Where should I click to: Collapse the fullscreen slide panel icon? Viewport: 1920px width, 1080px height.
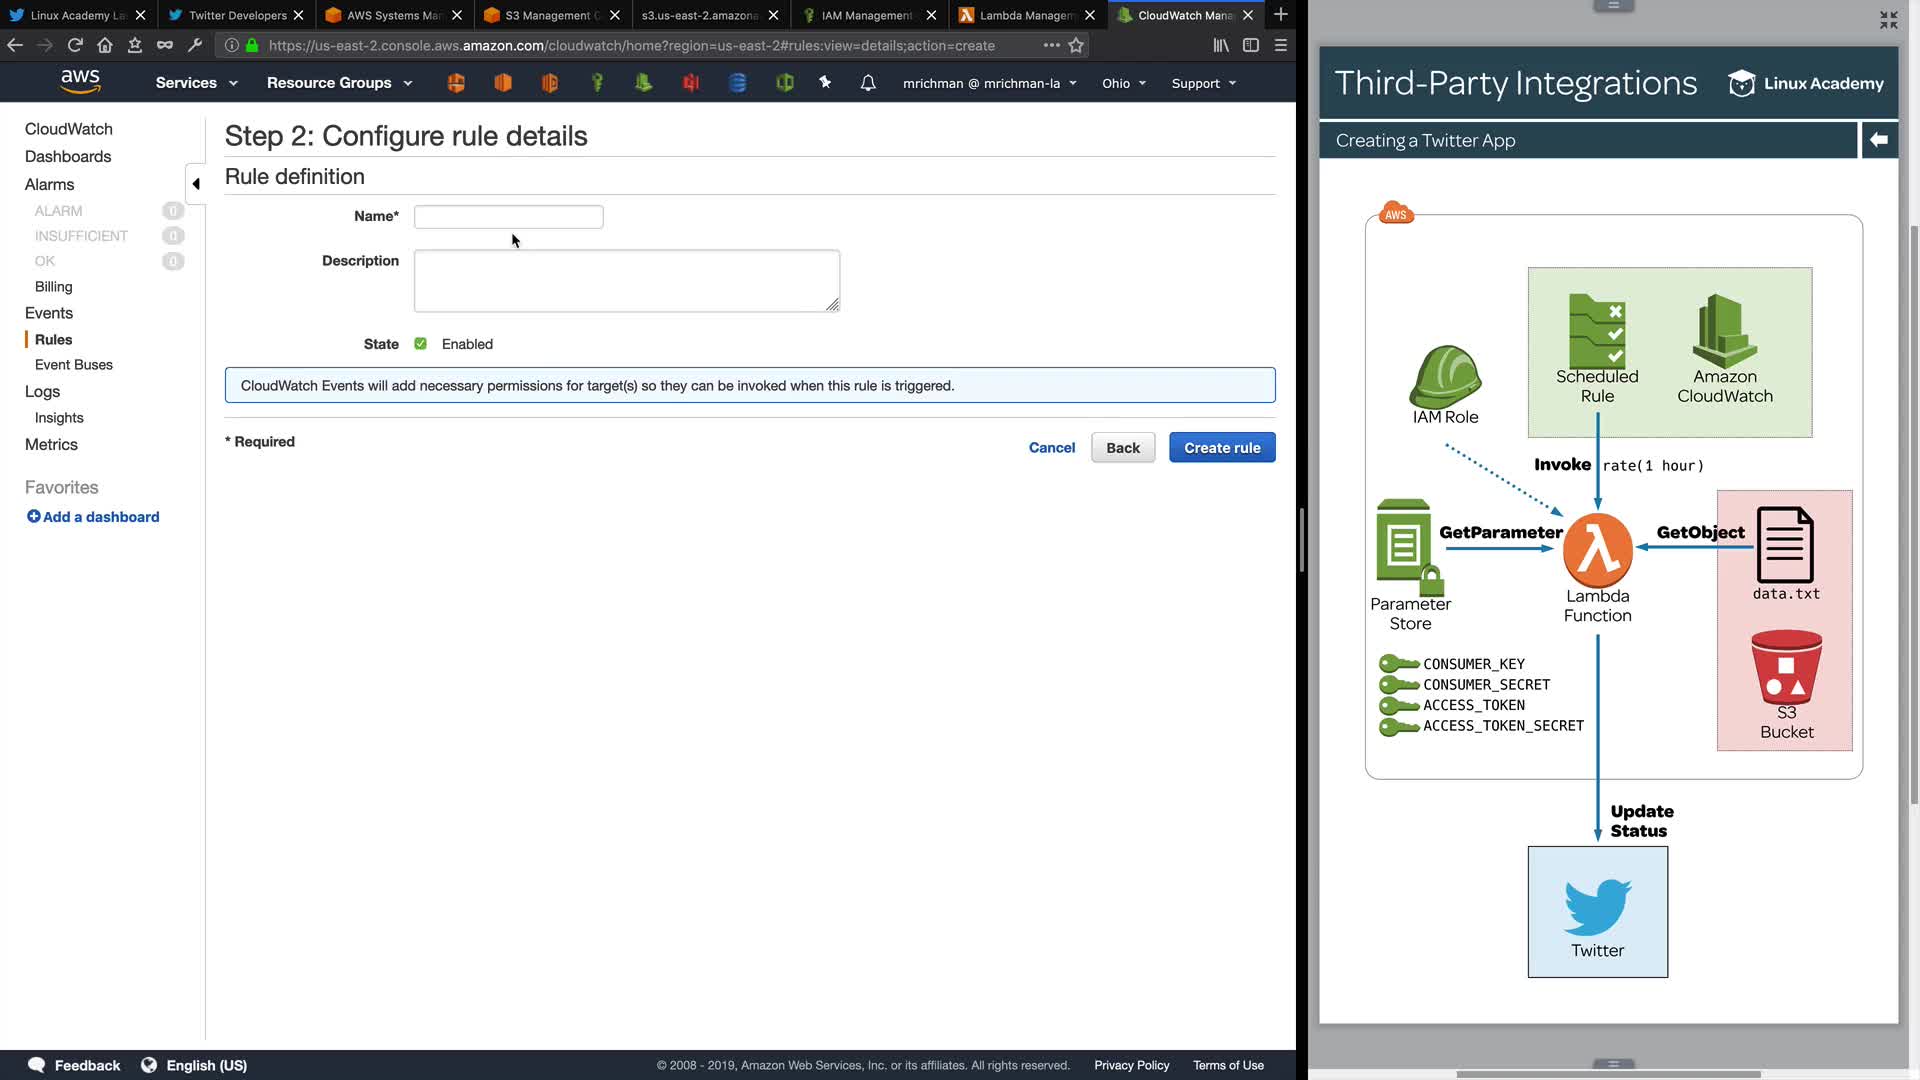(x=1888, y=20)
